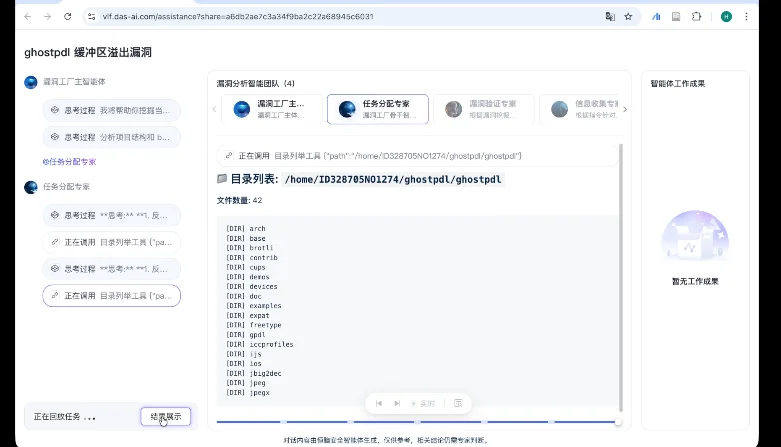Show more agents with the right chevron
The width and height of the screenshot is (781, 447).
(625, 109)
